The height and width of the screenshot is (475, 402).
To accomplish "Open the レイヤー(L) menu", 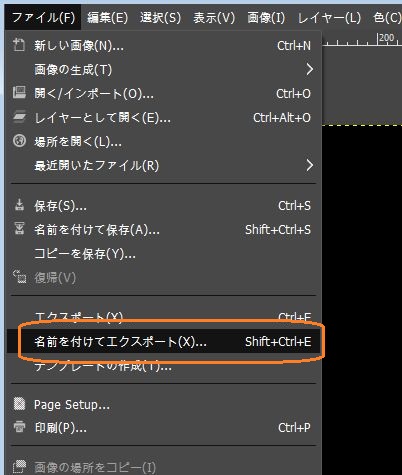I will click(x=329, y=18).
